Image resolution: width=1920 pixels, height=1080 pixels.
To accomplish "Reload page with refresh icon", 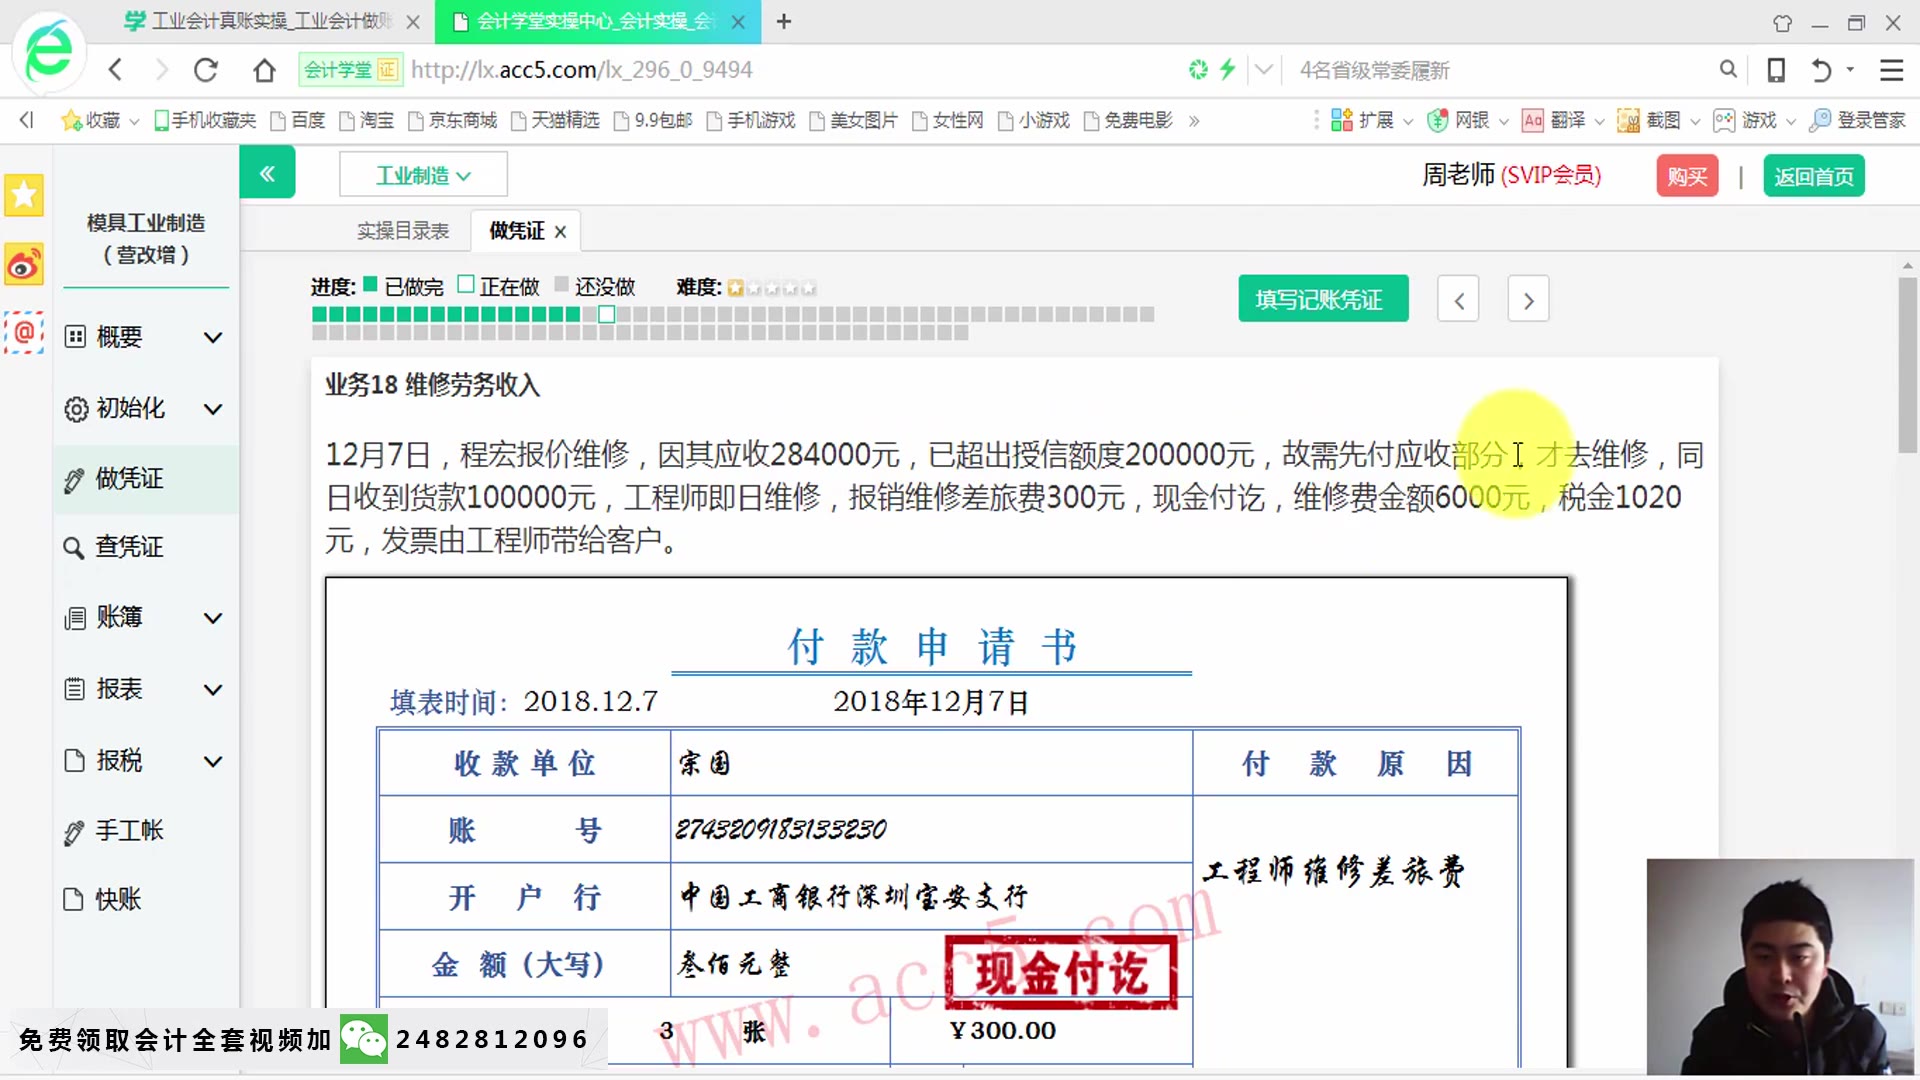I will click(206, 70).
